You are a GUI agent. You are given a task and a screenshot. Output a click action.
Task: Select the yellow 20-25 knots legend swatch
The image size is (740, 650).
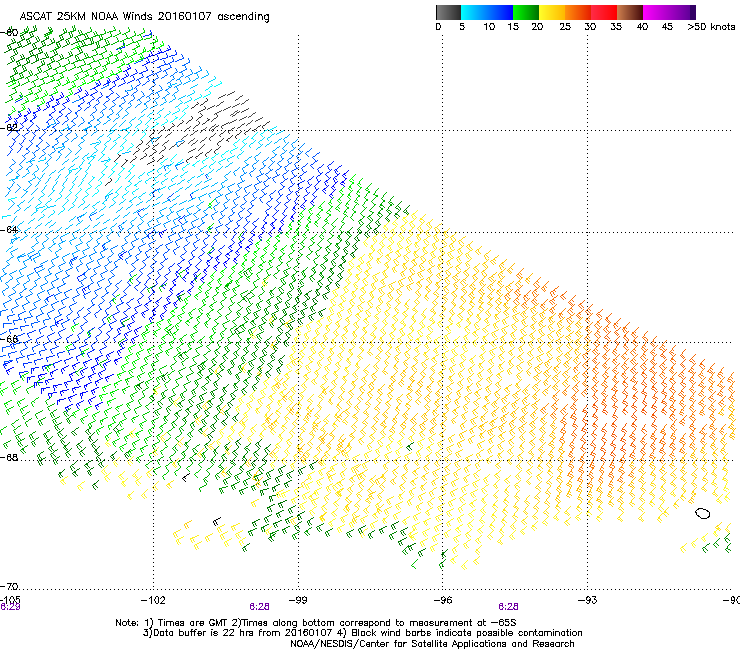pos(552,12)
